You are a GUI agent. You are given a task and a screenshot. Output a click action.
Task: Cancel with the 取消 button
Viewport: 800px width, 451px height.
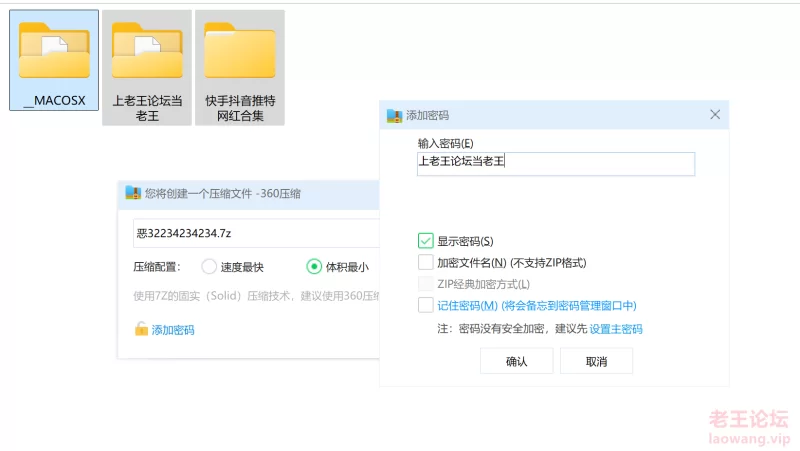click(596, 361)
